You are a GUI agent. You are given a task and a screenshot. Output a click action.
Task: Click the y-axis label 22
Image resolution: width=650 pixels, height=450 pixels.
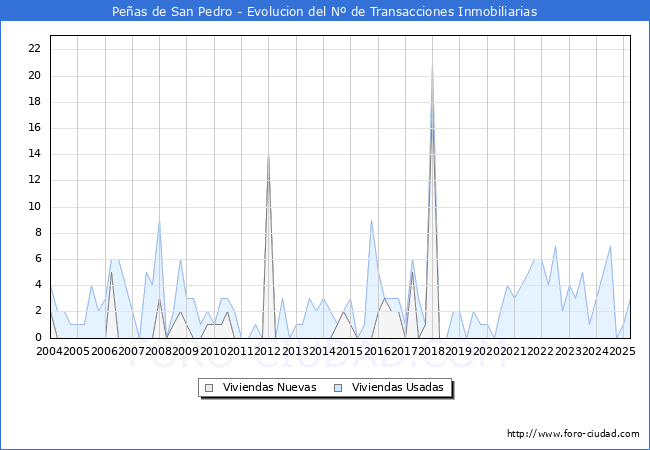click(34, 48)
